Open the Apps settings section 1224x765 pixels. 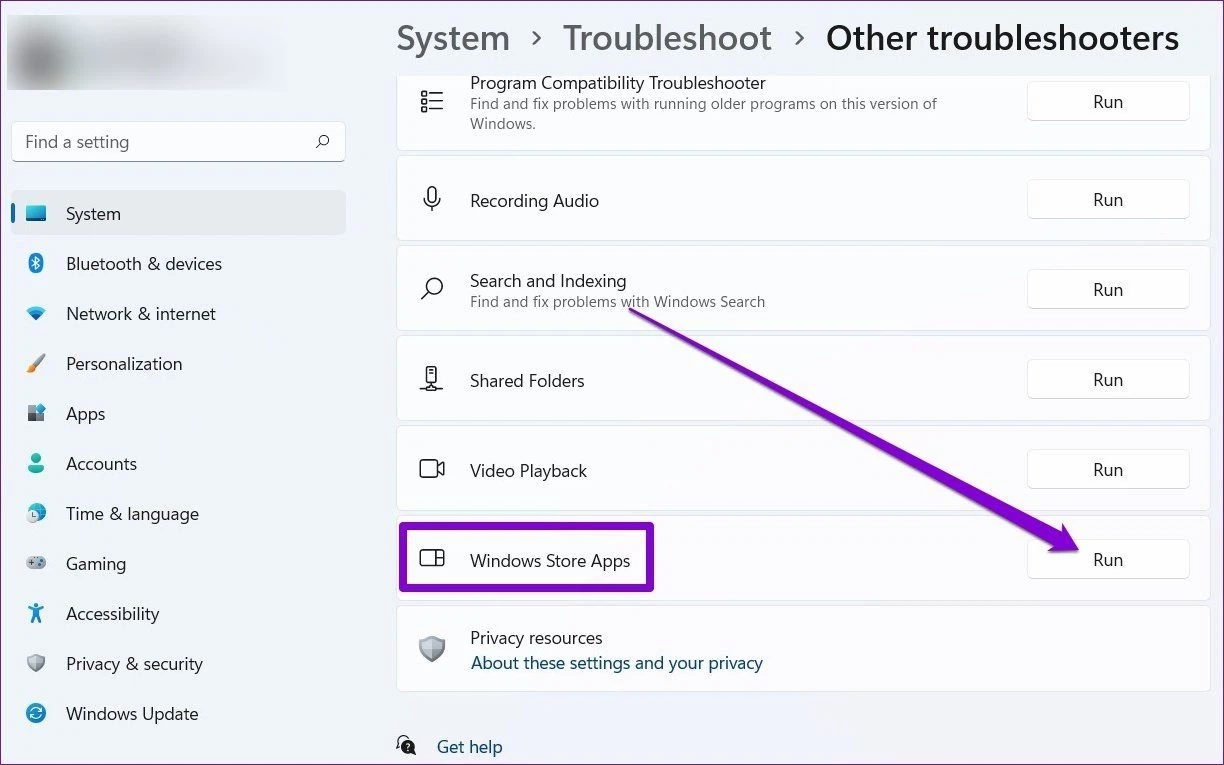click(x=85, y=414)
